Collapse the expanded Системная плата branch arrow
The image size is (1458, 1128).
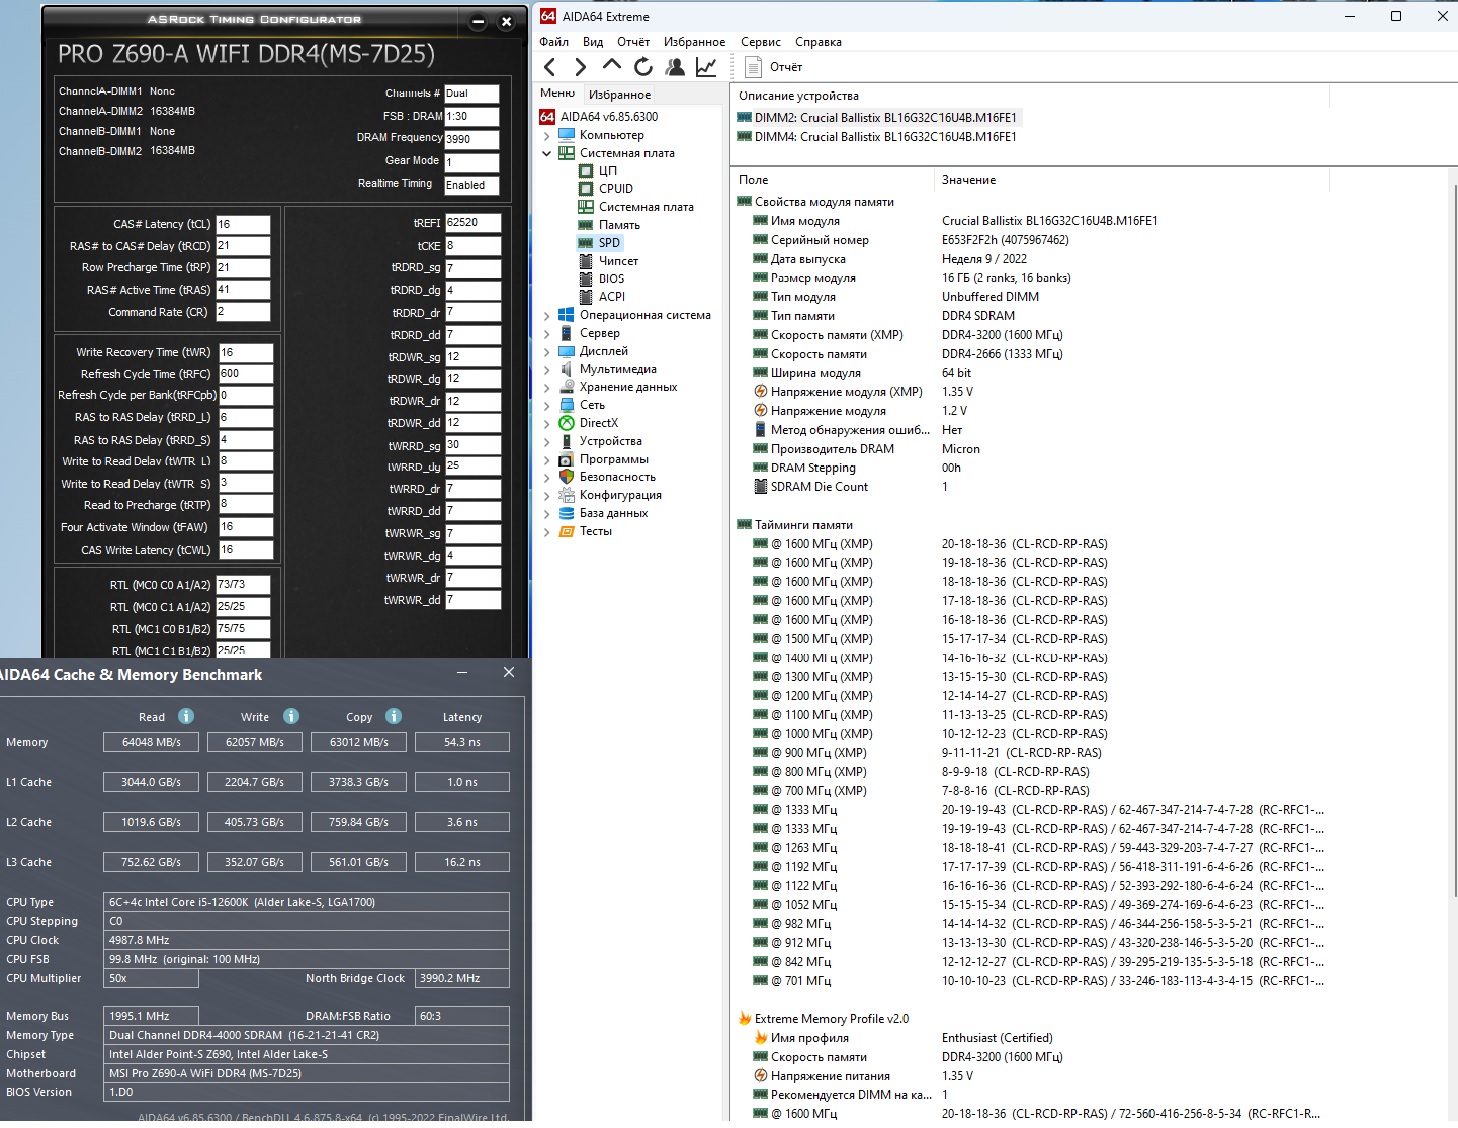click(x=547, y=153)
